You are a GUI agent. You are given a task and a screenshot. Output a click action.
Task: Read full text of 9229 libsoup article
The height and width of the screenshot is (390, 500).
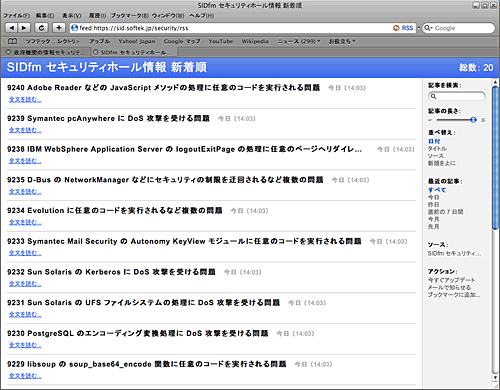click(25, 376)
